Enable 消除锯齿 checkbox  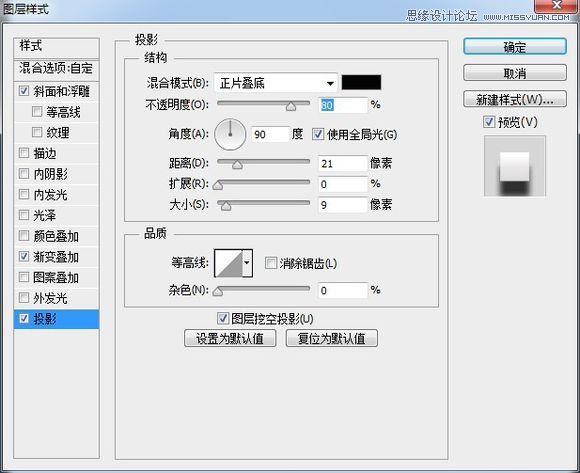271,263
